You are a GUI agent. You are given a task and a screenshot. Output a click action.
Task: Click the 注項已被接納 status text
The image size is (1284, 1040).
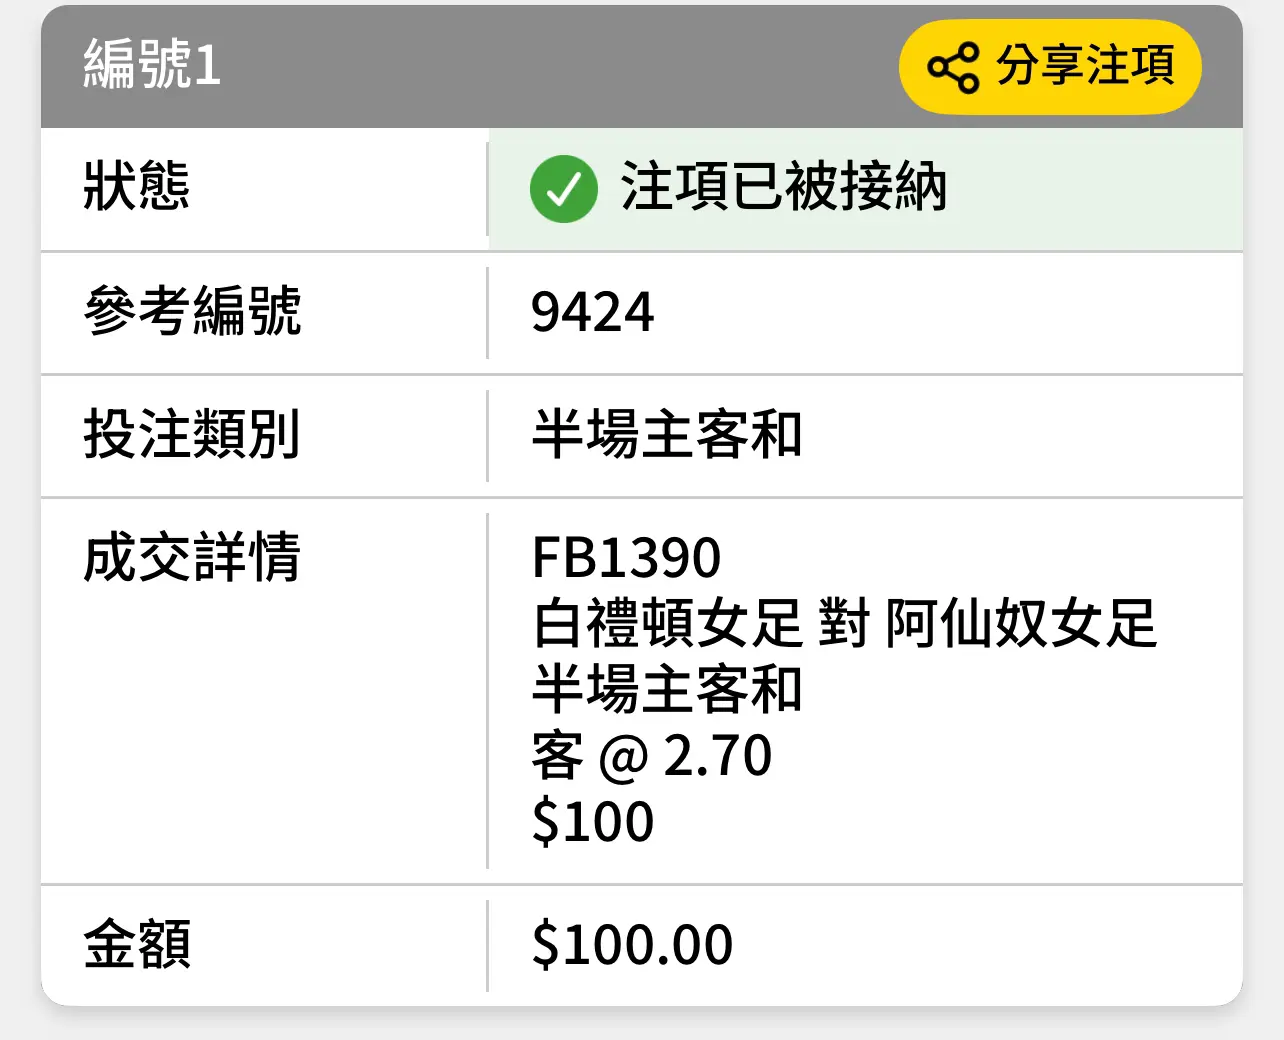click(784, 187)
